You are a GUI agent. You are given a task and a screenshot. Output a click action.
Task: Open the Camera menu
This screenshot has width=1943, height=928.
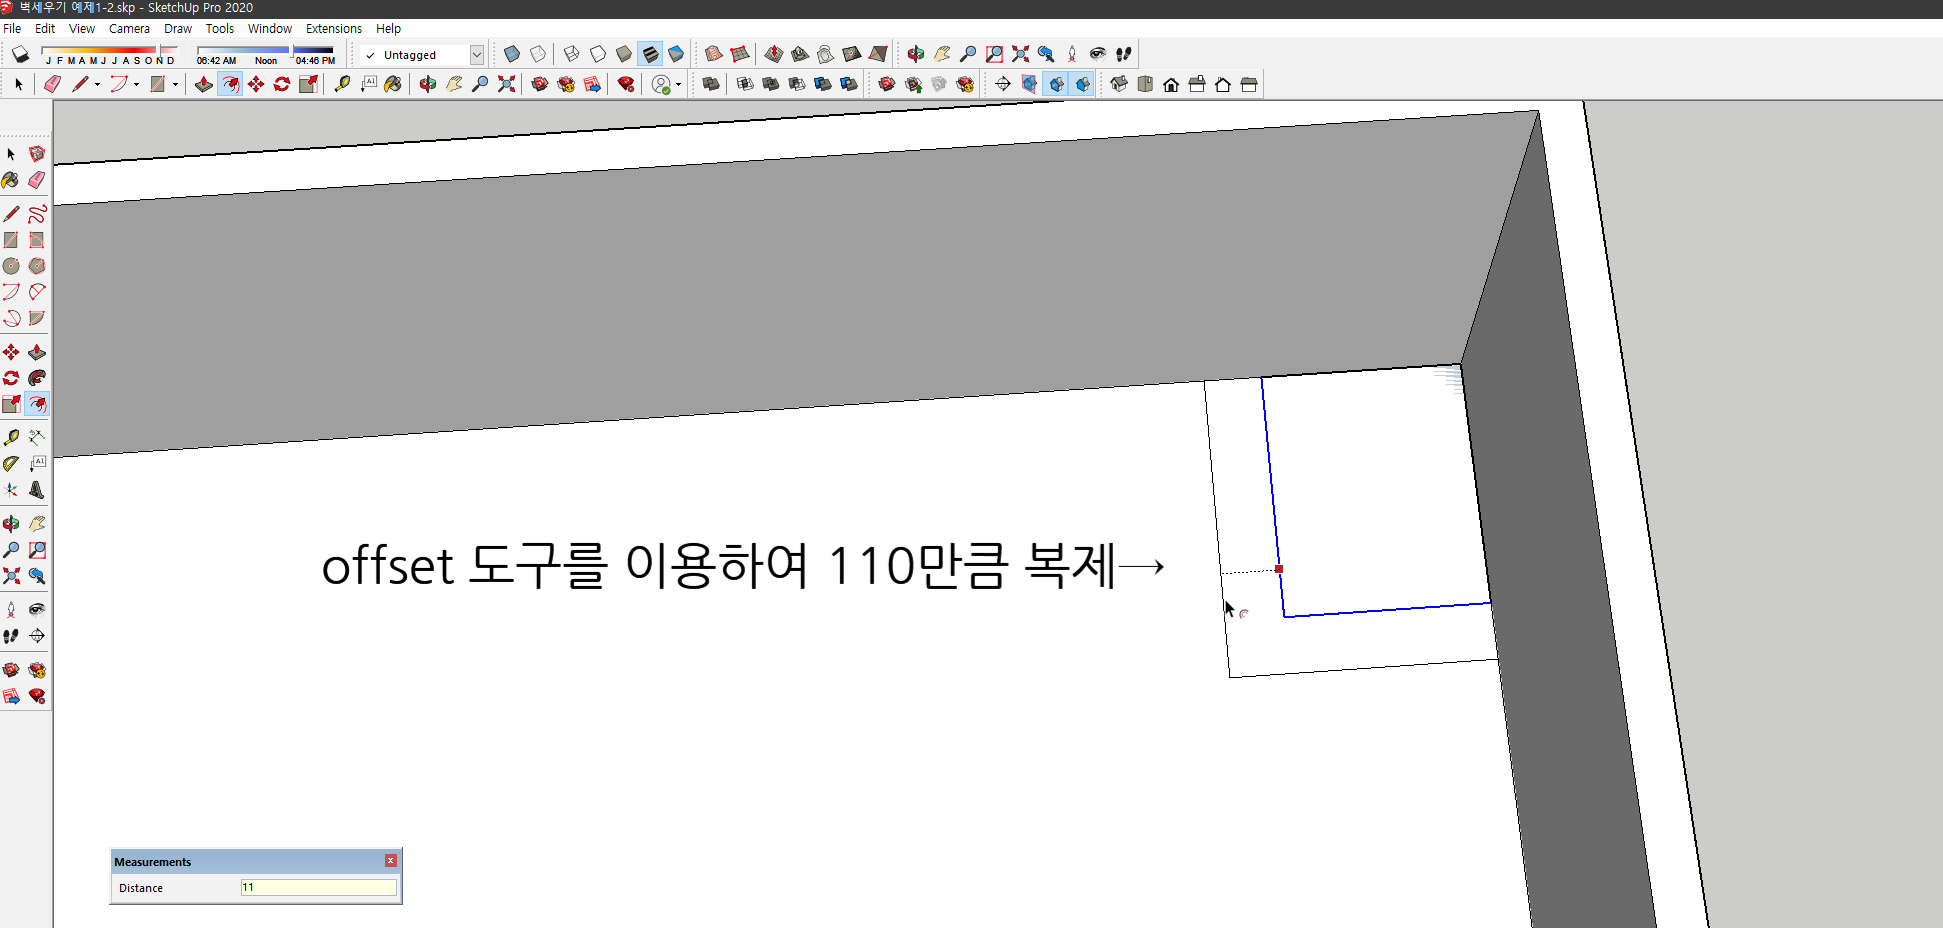[x=129, y=28]
